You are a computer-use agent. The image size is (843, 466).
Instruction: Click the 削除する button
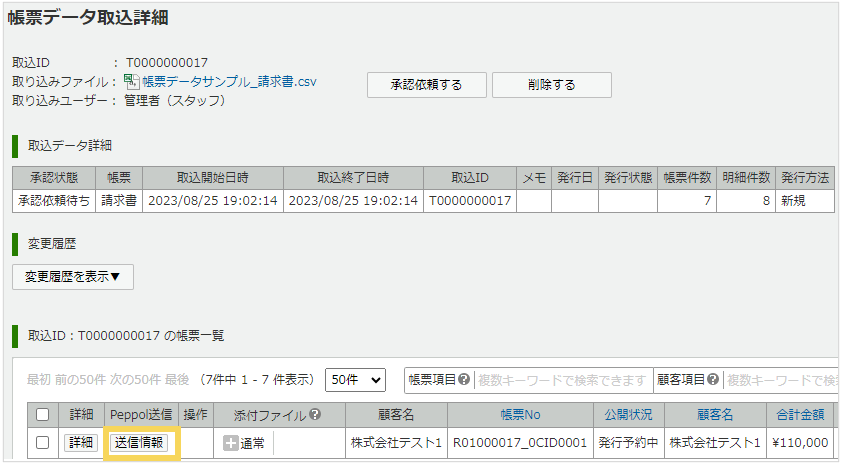552,85
